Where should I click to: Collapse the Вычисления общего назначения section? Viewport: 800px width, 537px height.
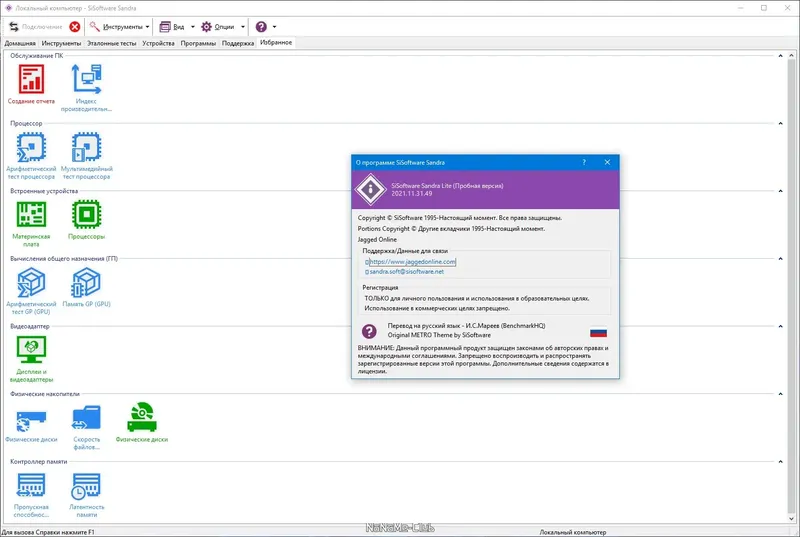780,259
